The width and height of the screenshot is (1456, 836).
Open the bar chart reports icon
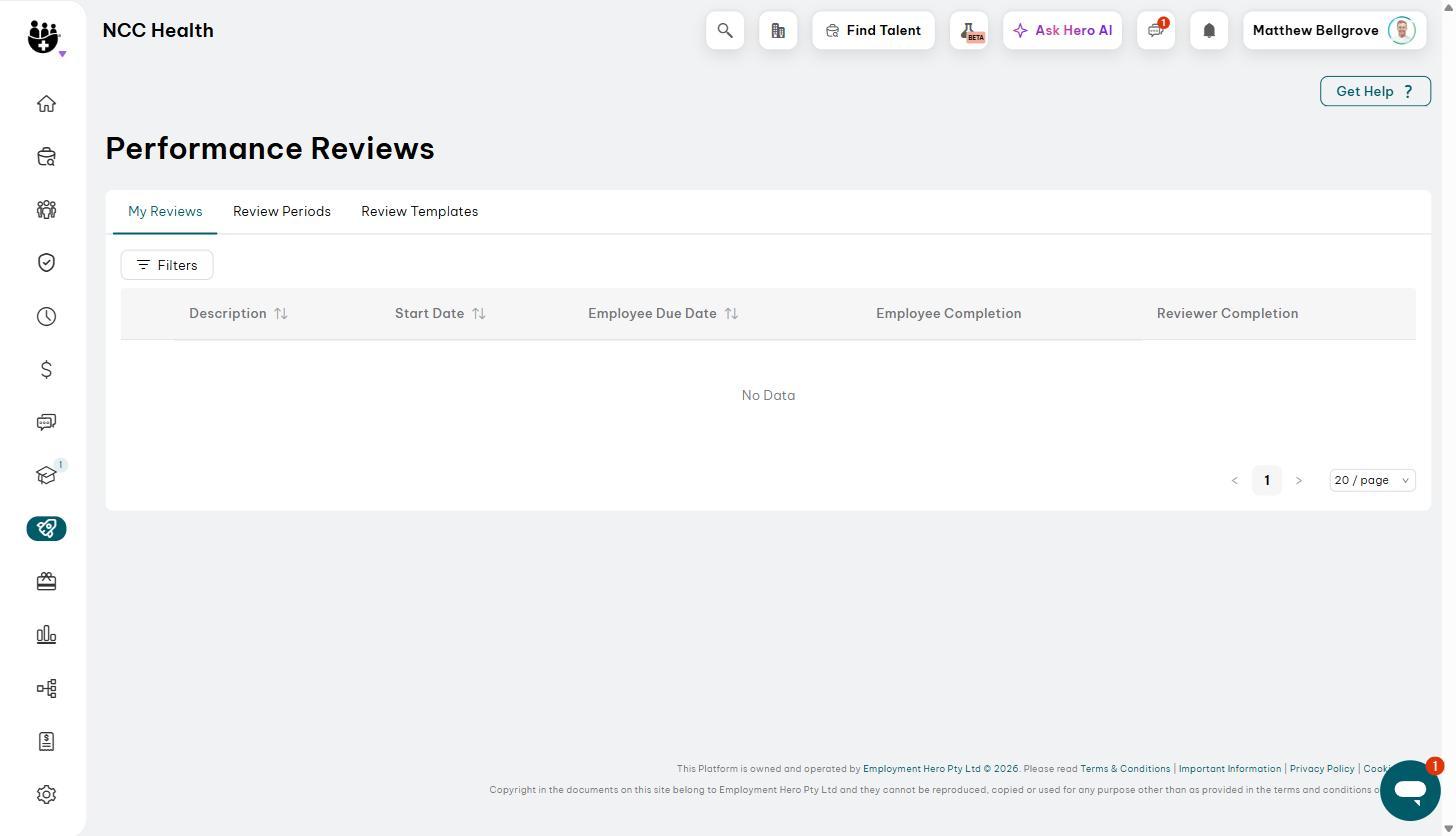pyautogui.click(x=46, y=635)
